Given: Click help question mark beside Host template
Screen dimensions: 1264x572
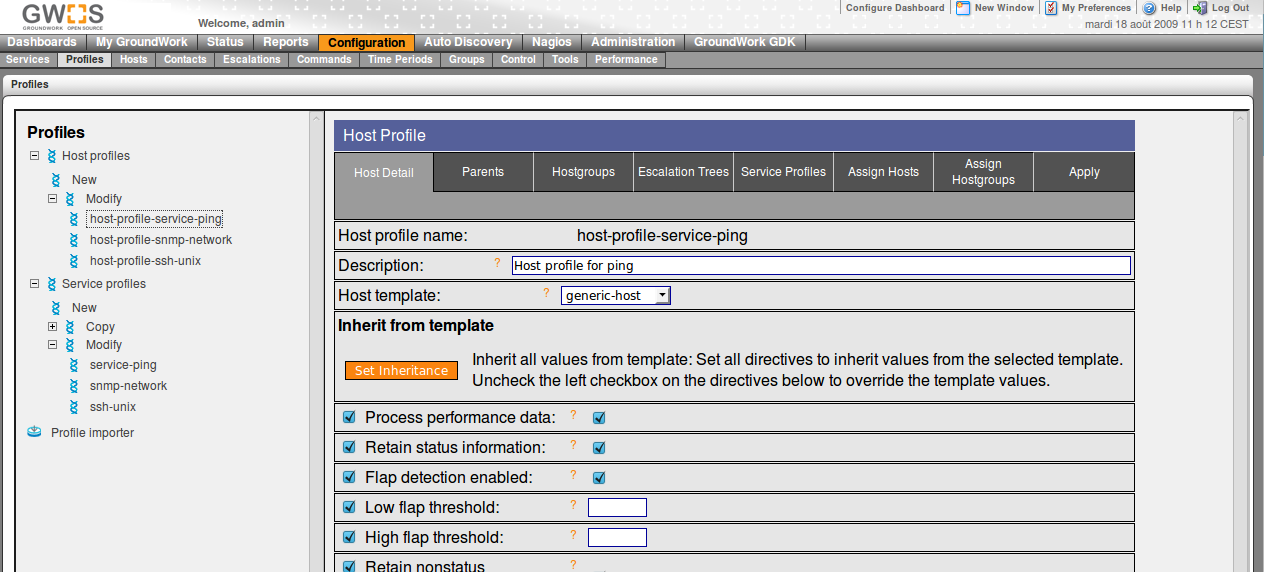Looking at the screenshot, I should (x=546, y=294).
